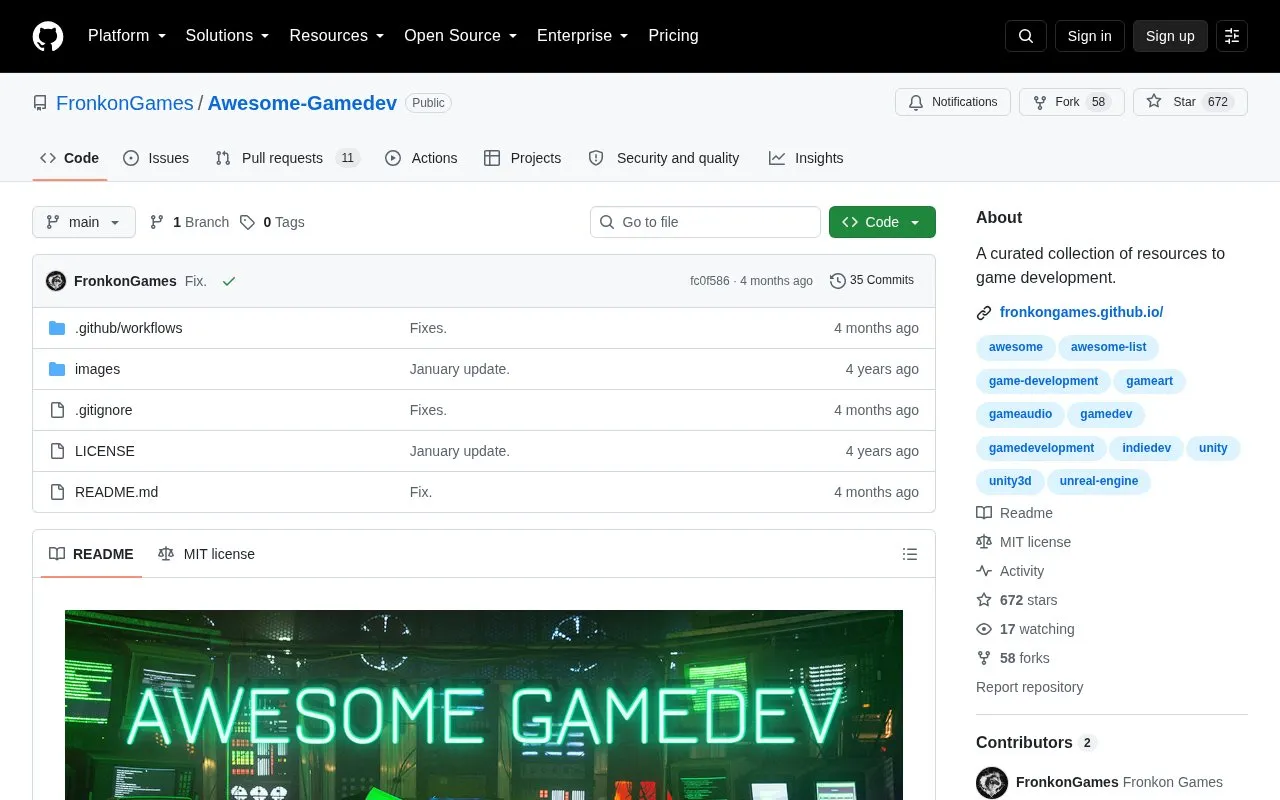
Task: Open the .github/workflows folder
Action: click(129, 328)
